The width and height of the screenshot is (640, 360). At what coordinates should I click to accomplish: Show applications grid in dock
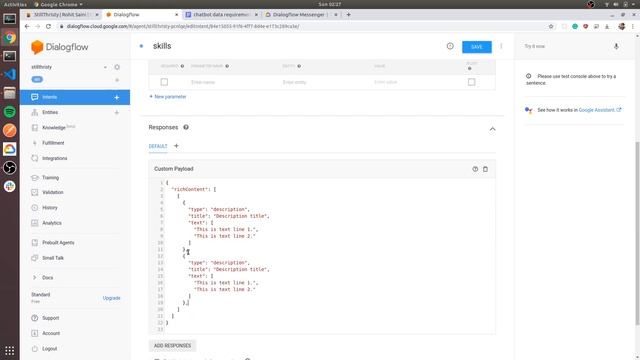coord(9,351)
